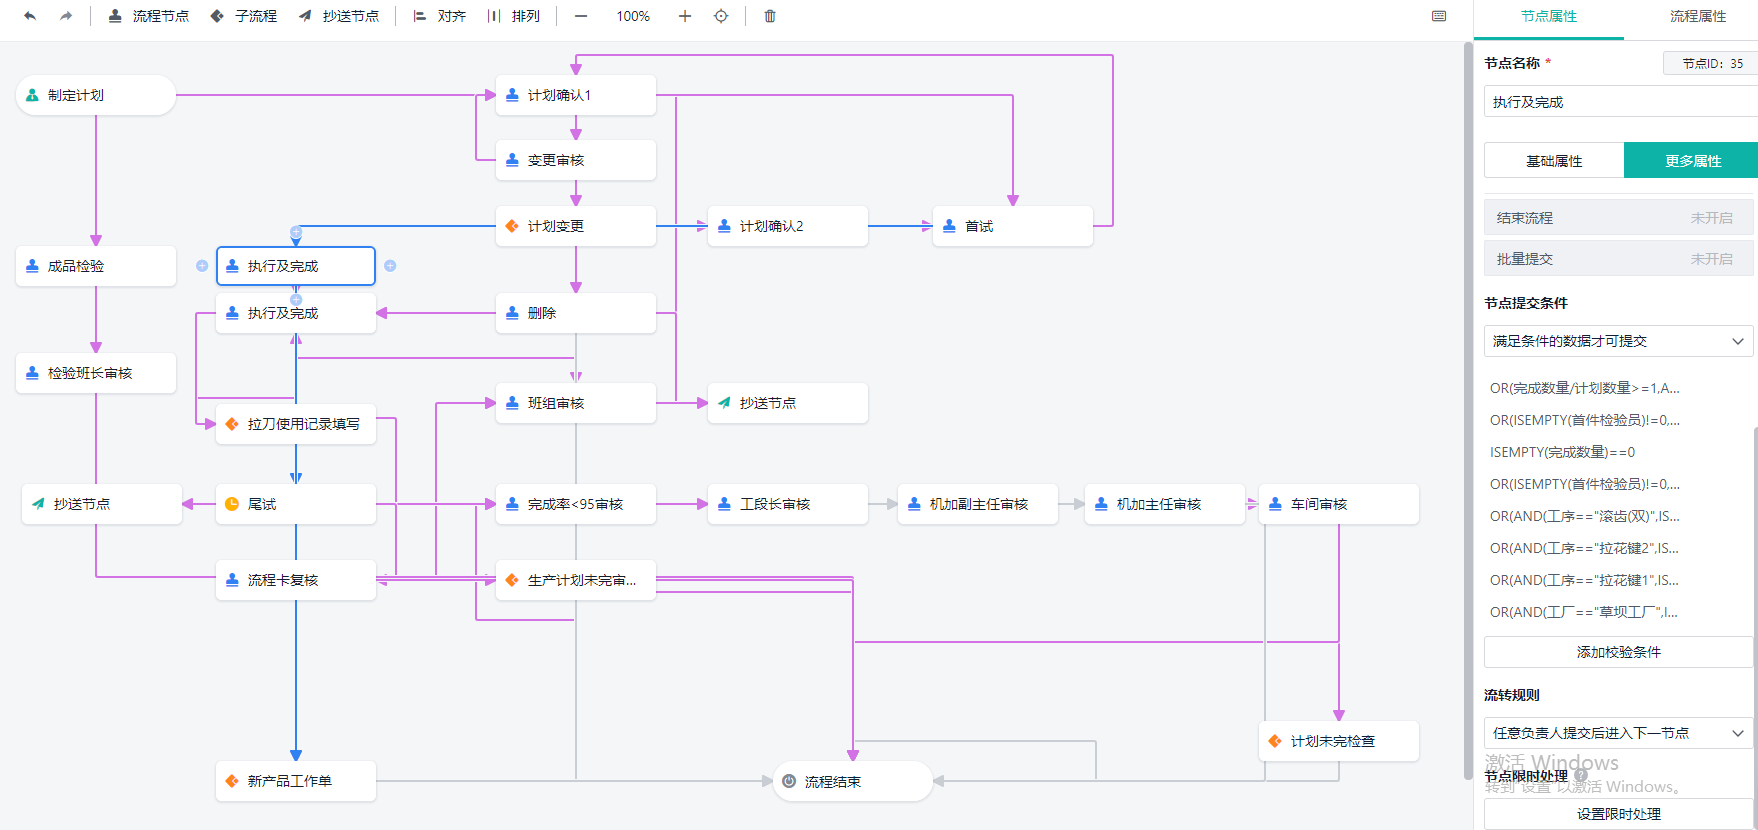Click the zoom in plus icon

[x=685, y=16]
